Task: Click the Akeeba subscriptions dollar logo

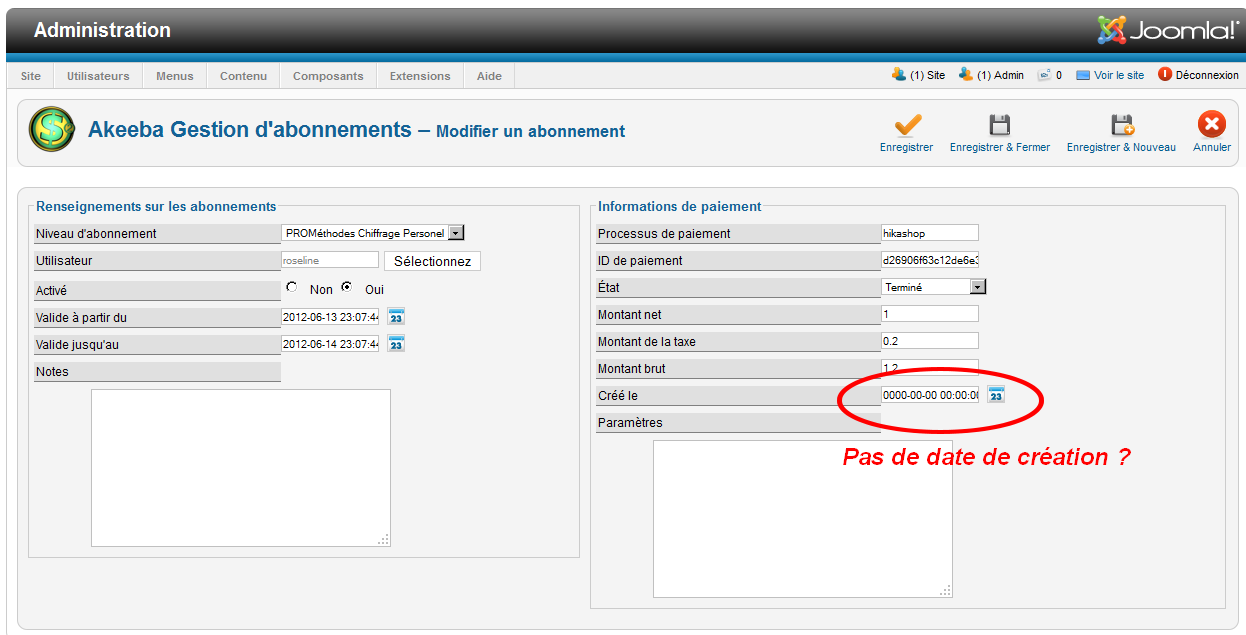Action: (51, 130)
